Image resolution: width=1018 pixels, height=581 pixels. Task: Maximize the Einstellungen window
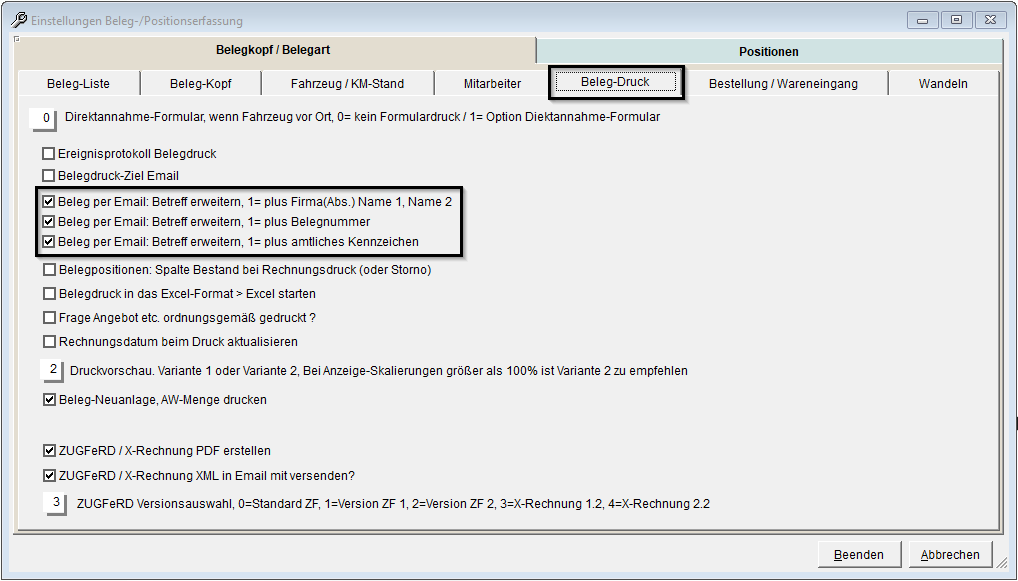[956, 20]
